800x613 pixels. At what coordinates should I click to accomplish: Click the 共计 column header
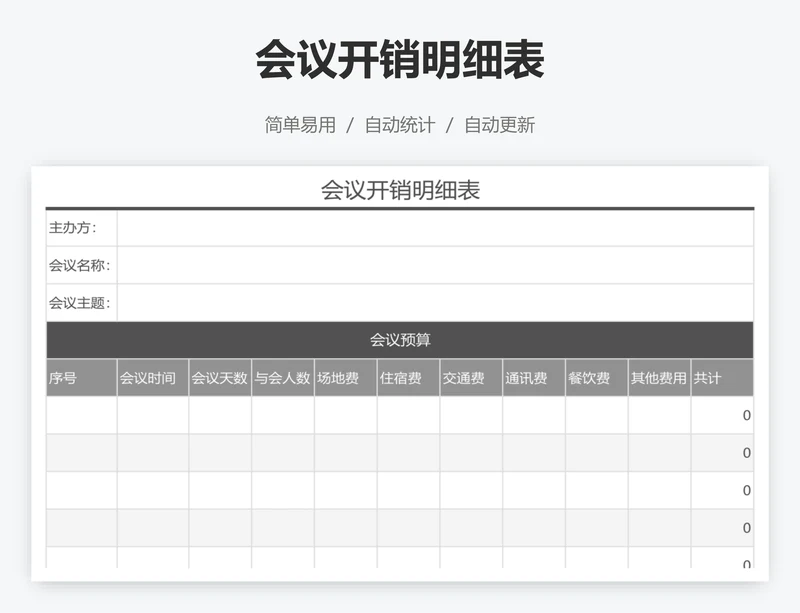pos(722,378)
